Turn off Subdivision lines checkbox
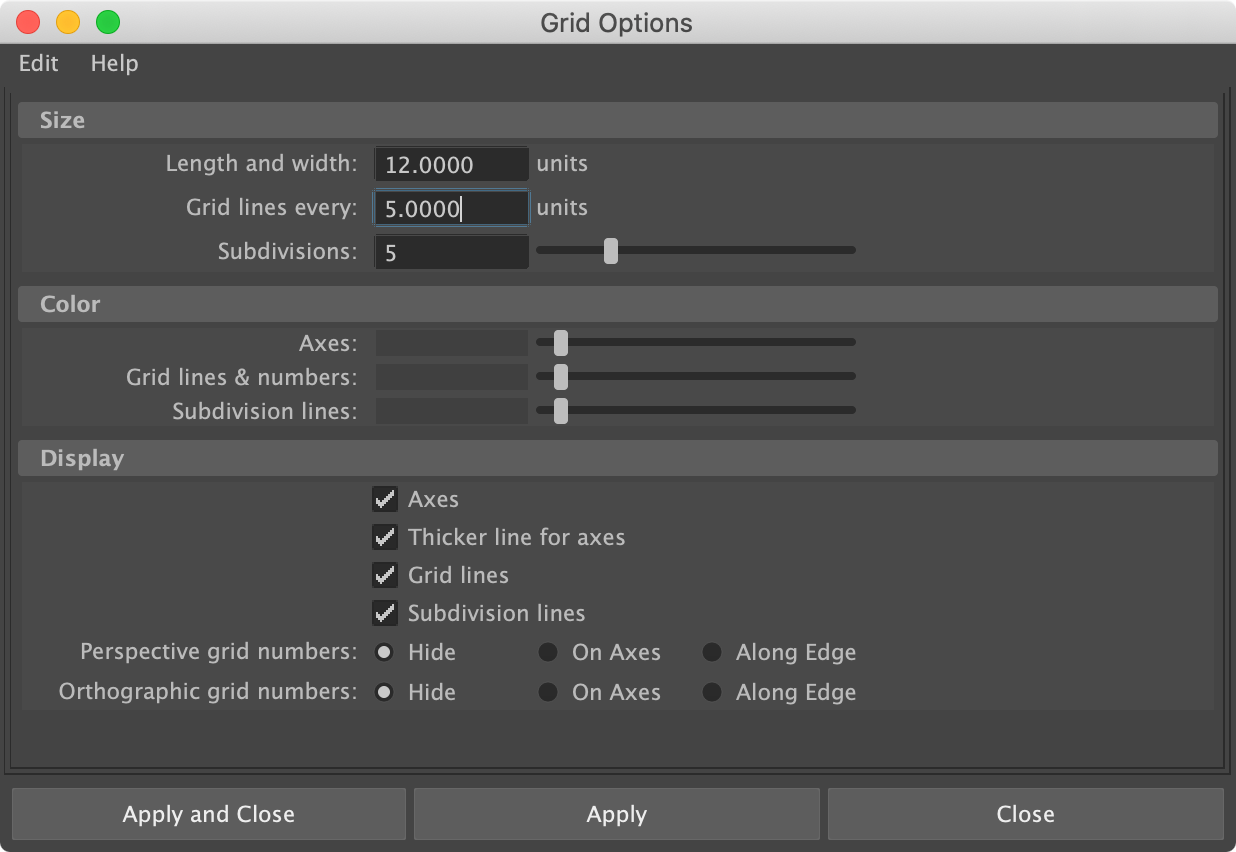1236x852 pixels. (385, 613)
